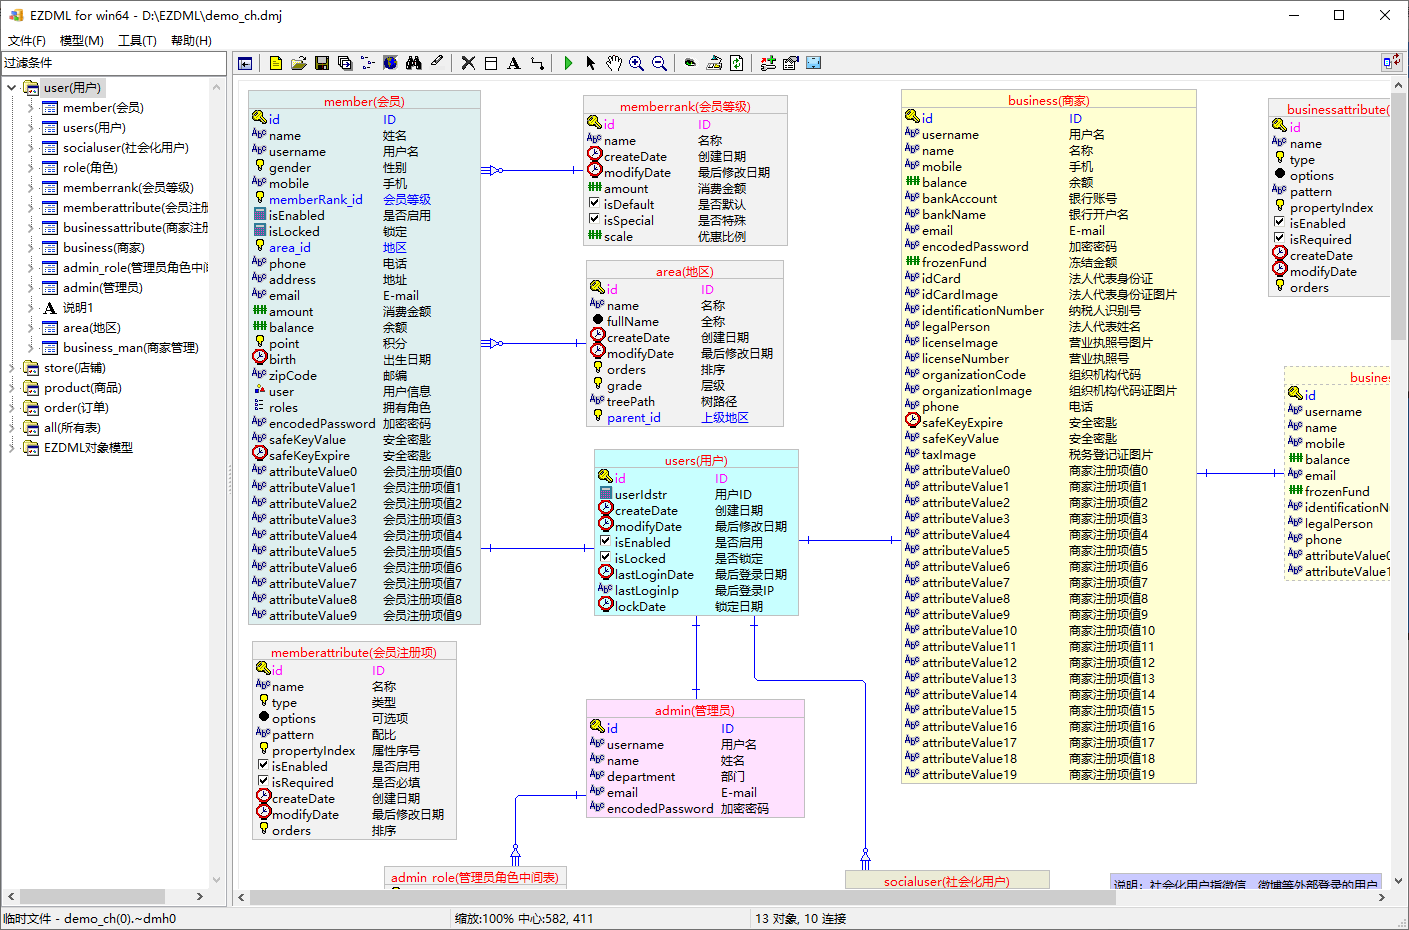Select the hand pan tool
Screen dimensions: 1409x930
(x=614, y=63)
